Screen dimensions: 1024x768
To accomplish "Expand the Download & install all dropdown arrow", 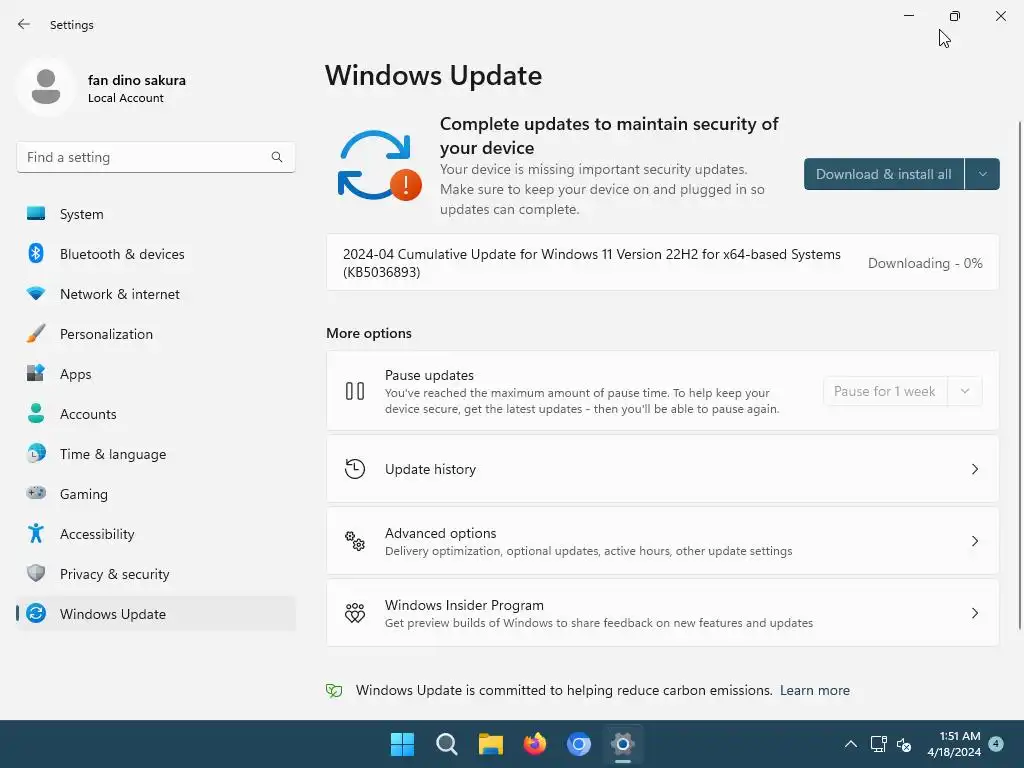I will [x=982, y=174].
